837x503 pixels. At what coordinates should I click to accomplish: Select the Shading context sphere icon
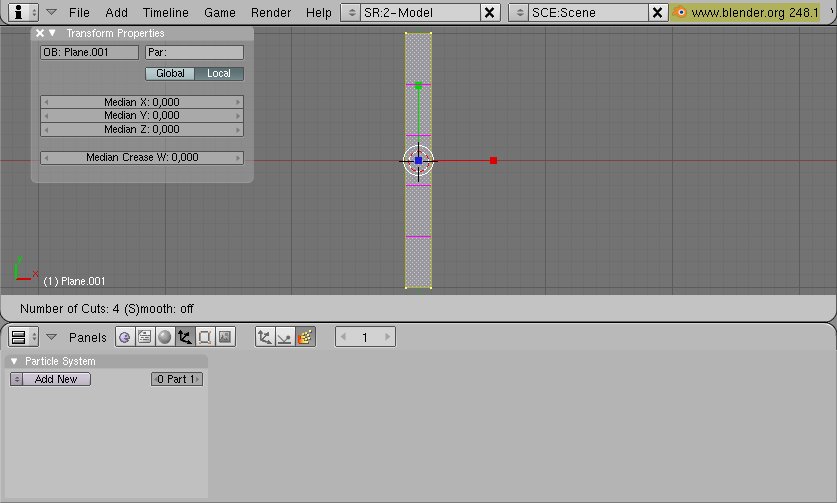pos(165,337)
